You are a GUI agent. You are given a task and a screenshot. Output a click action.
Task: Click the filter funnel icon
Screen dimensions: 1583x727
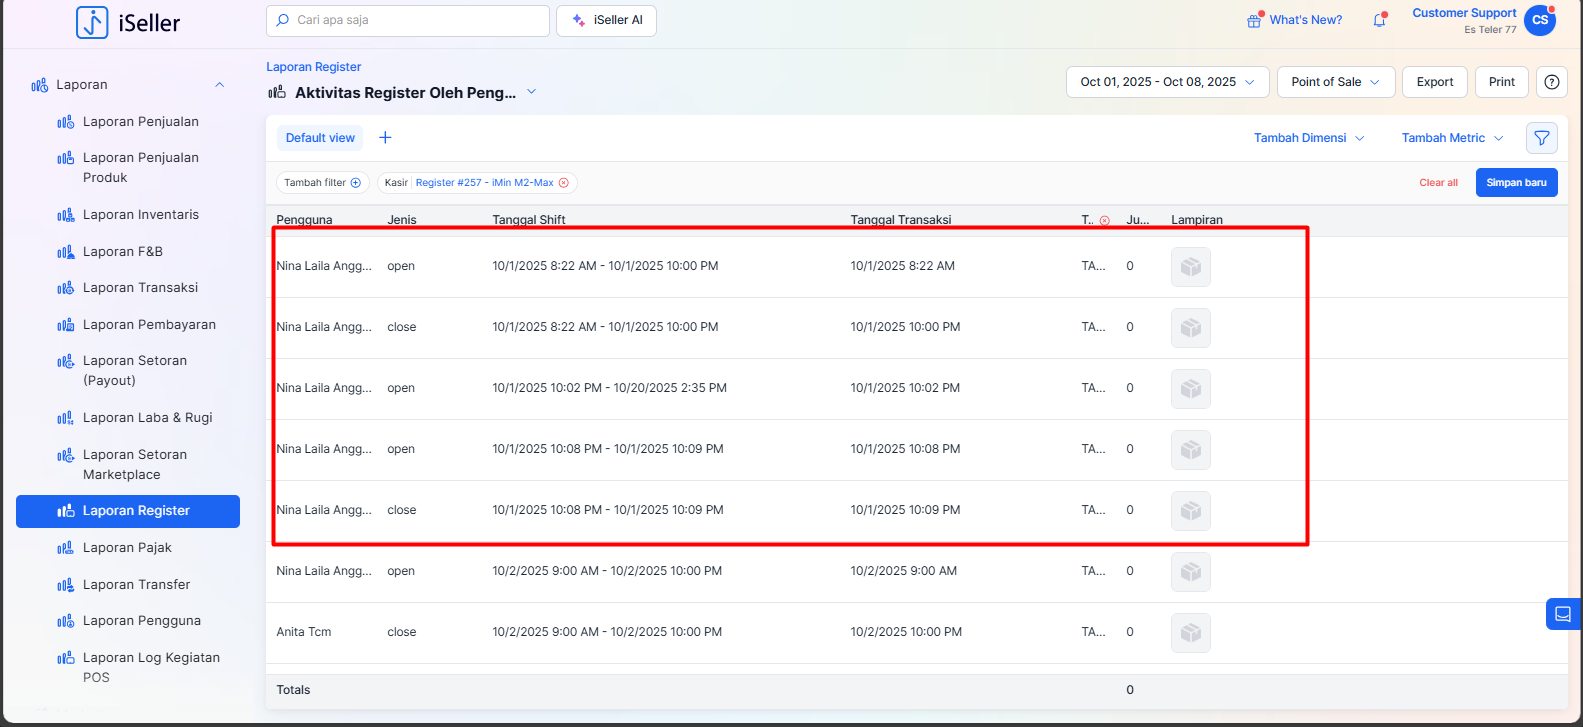pyautogui.click(x=1541, y=138)
